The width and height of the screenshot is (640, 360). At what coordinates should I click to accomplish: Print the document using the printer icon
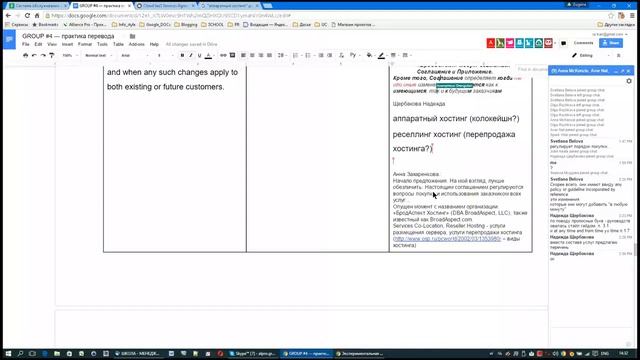(25, 56)
